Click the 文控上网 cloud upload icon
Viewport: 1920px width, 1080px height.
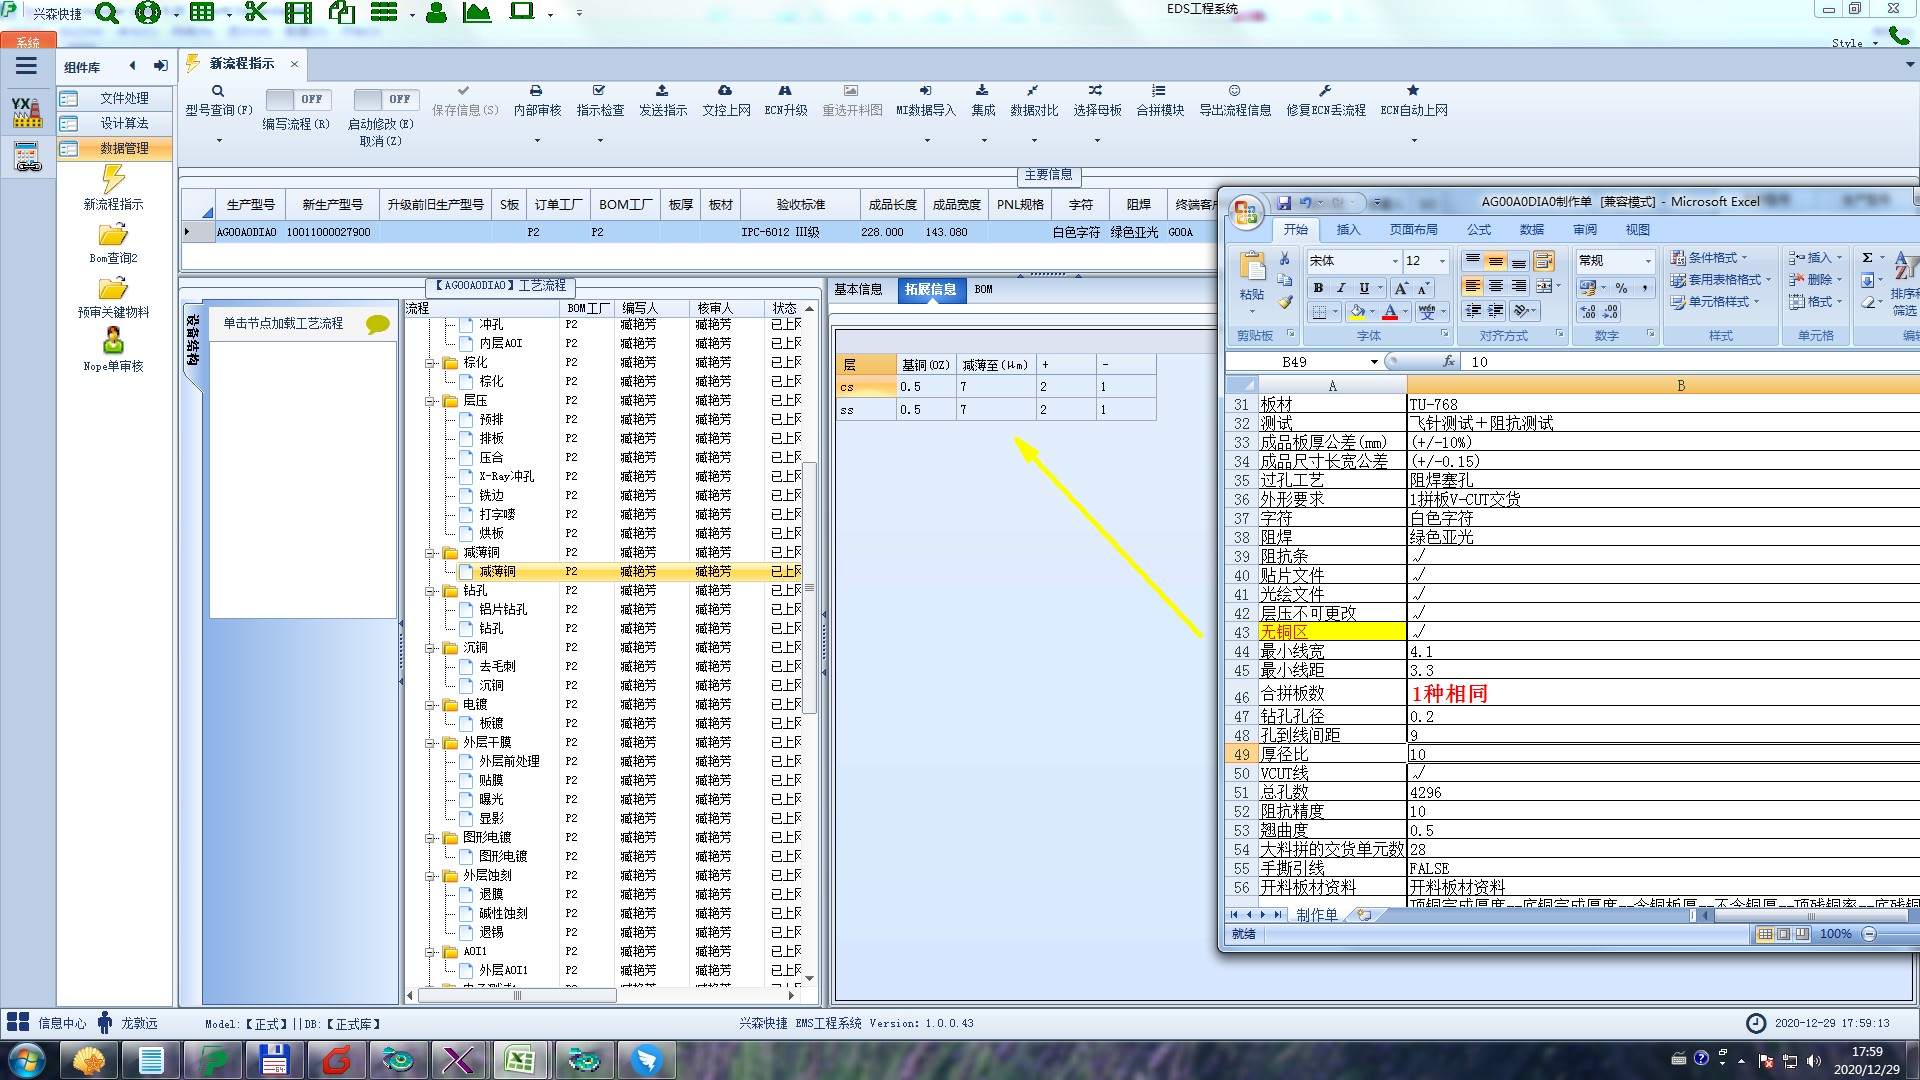point(725,91)
